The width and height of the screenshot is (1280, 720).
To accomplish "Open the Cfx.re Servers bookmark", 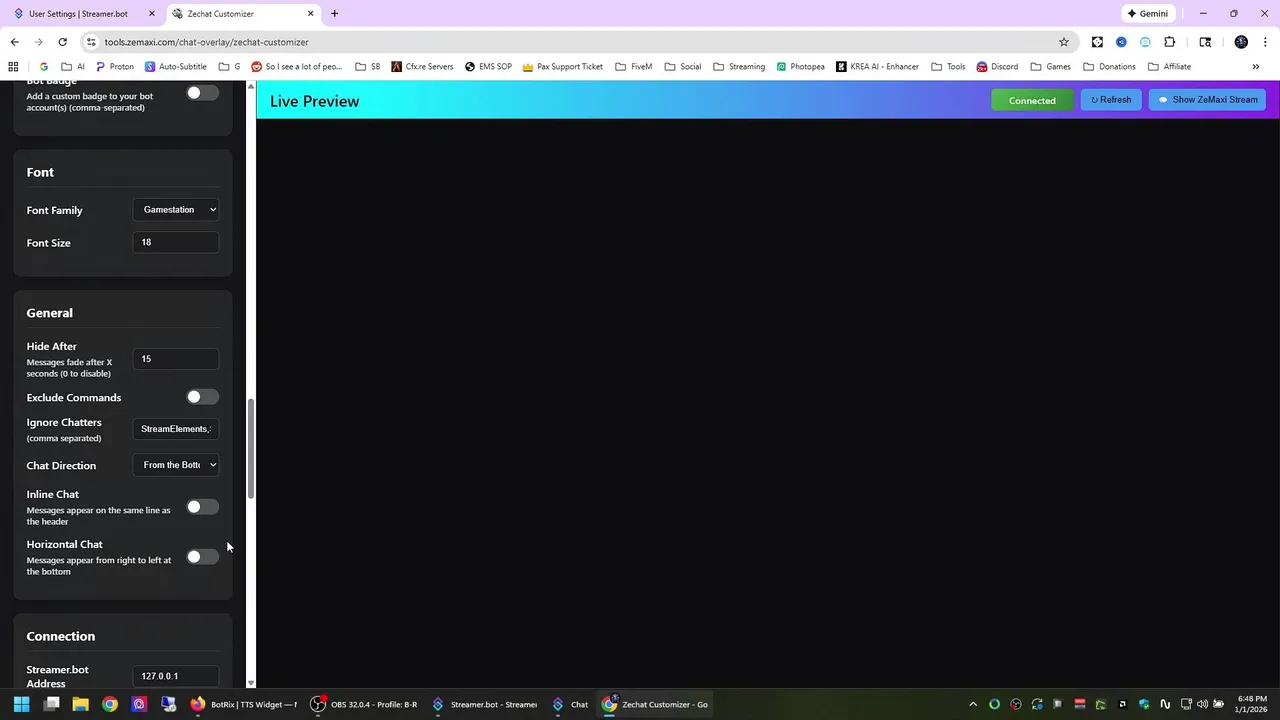I will tap(422, 67).
